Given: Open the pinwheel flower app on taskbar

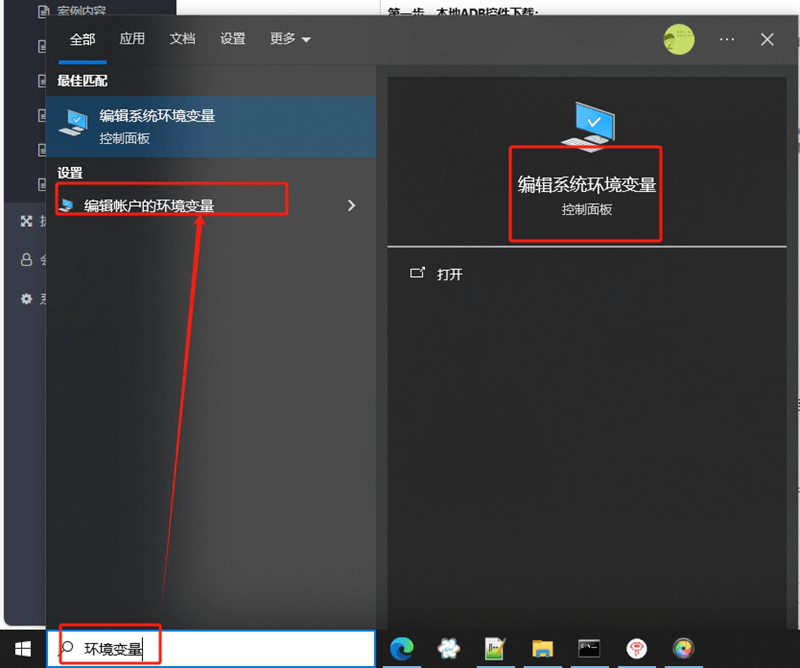Looking at the screenshot, I should (x=449, y=649).
